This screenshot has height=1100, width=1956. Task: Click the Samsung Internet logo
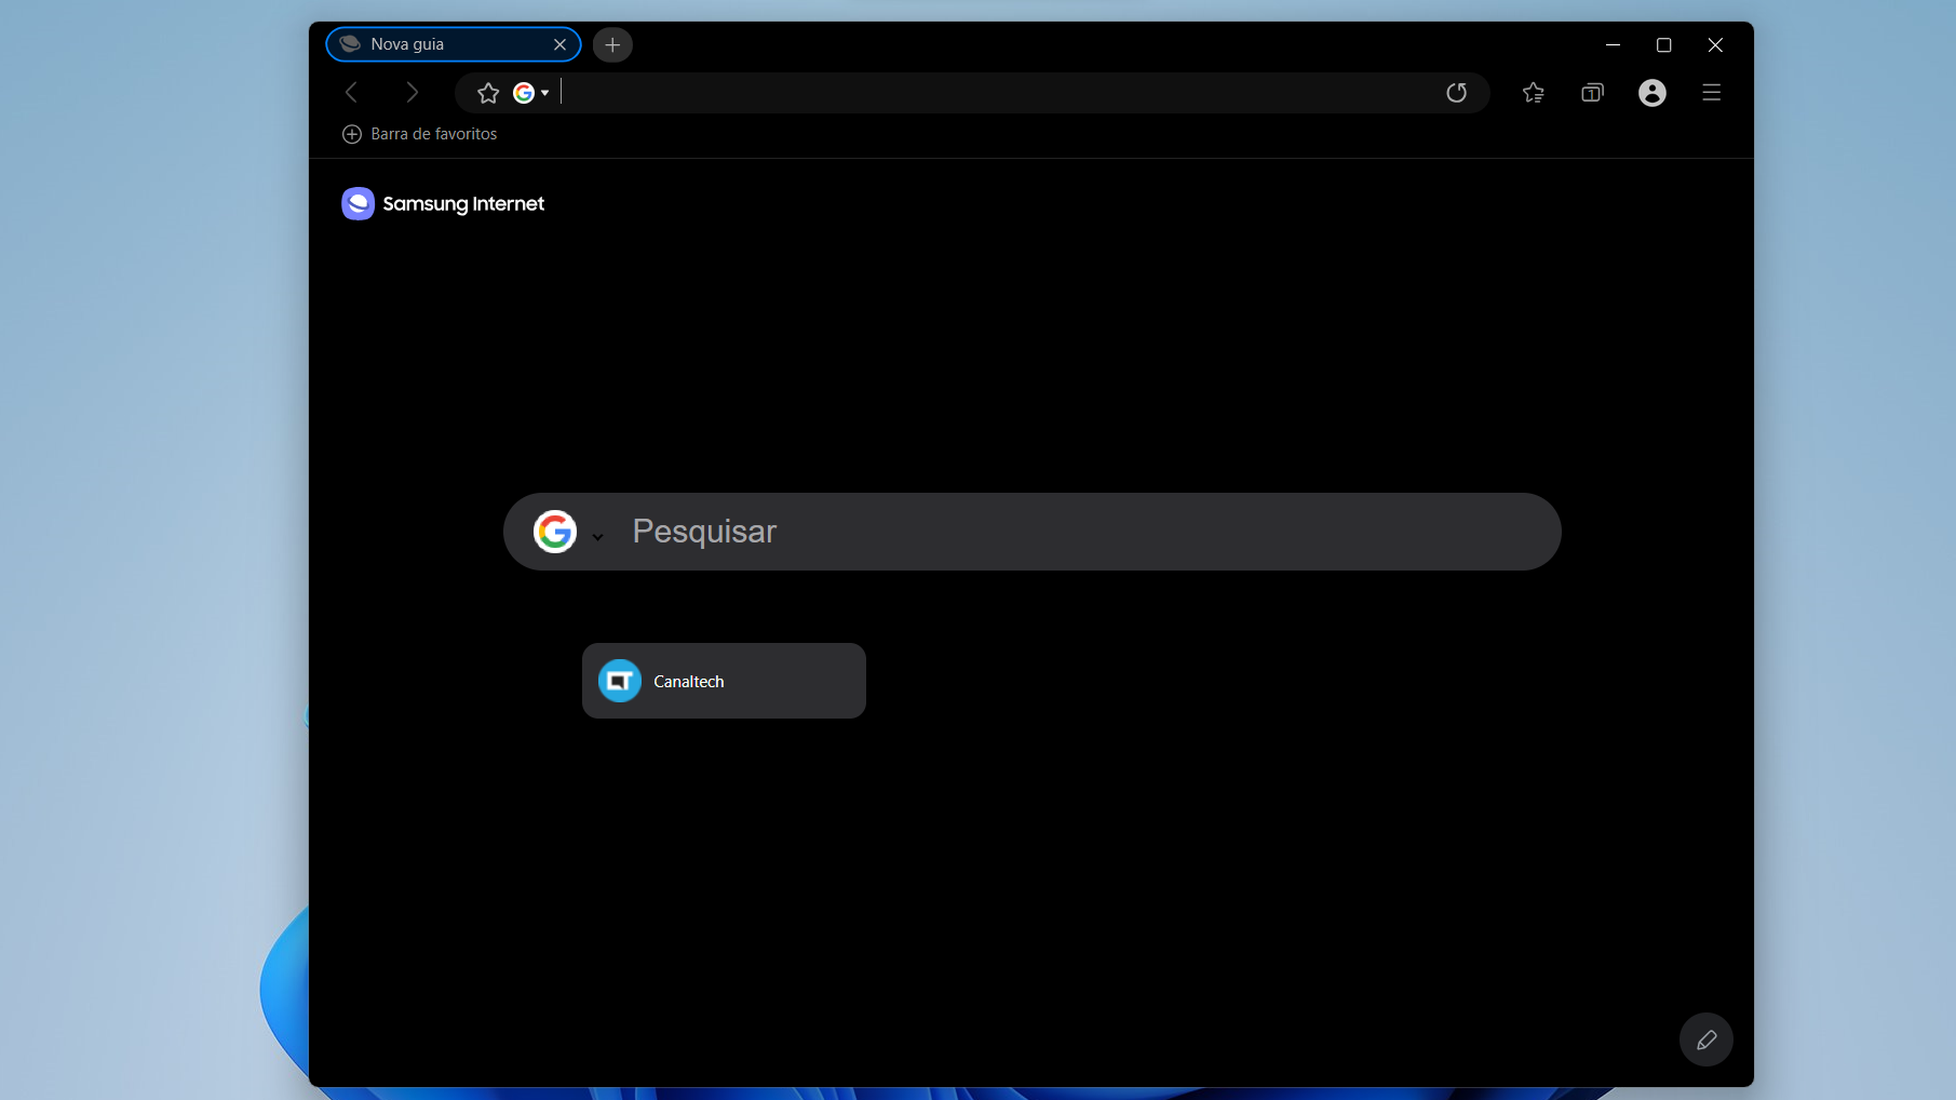[x=442, y=204]
